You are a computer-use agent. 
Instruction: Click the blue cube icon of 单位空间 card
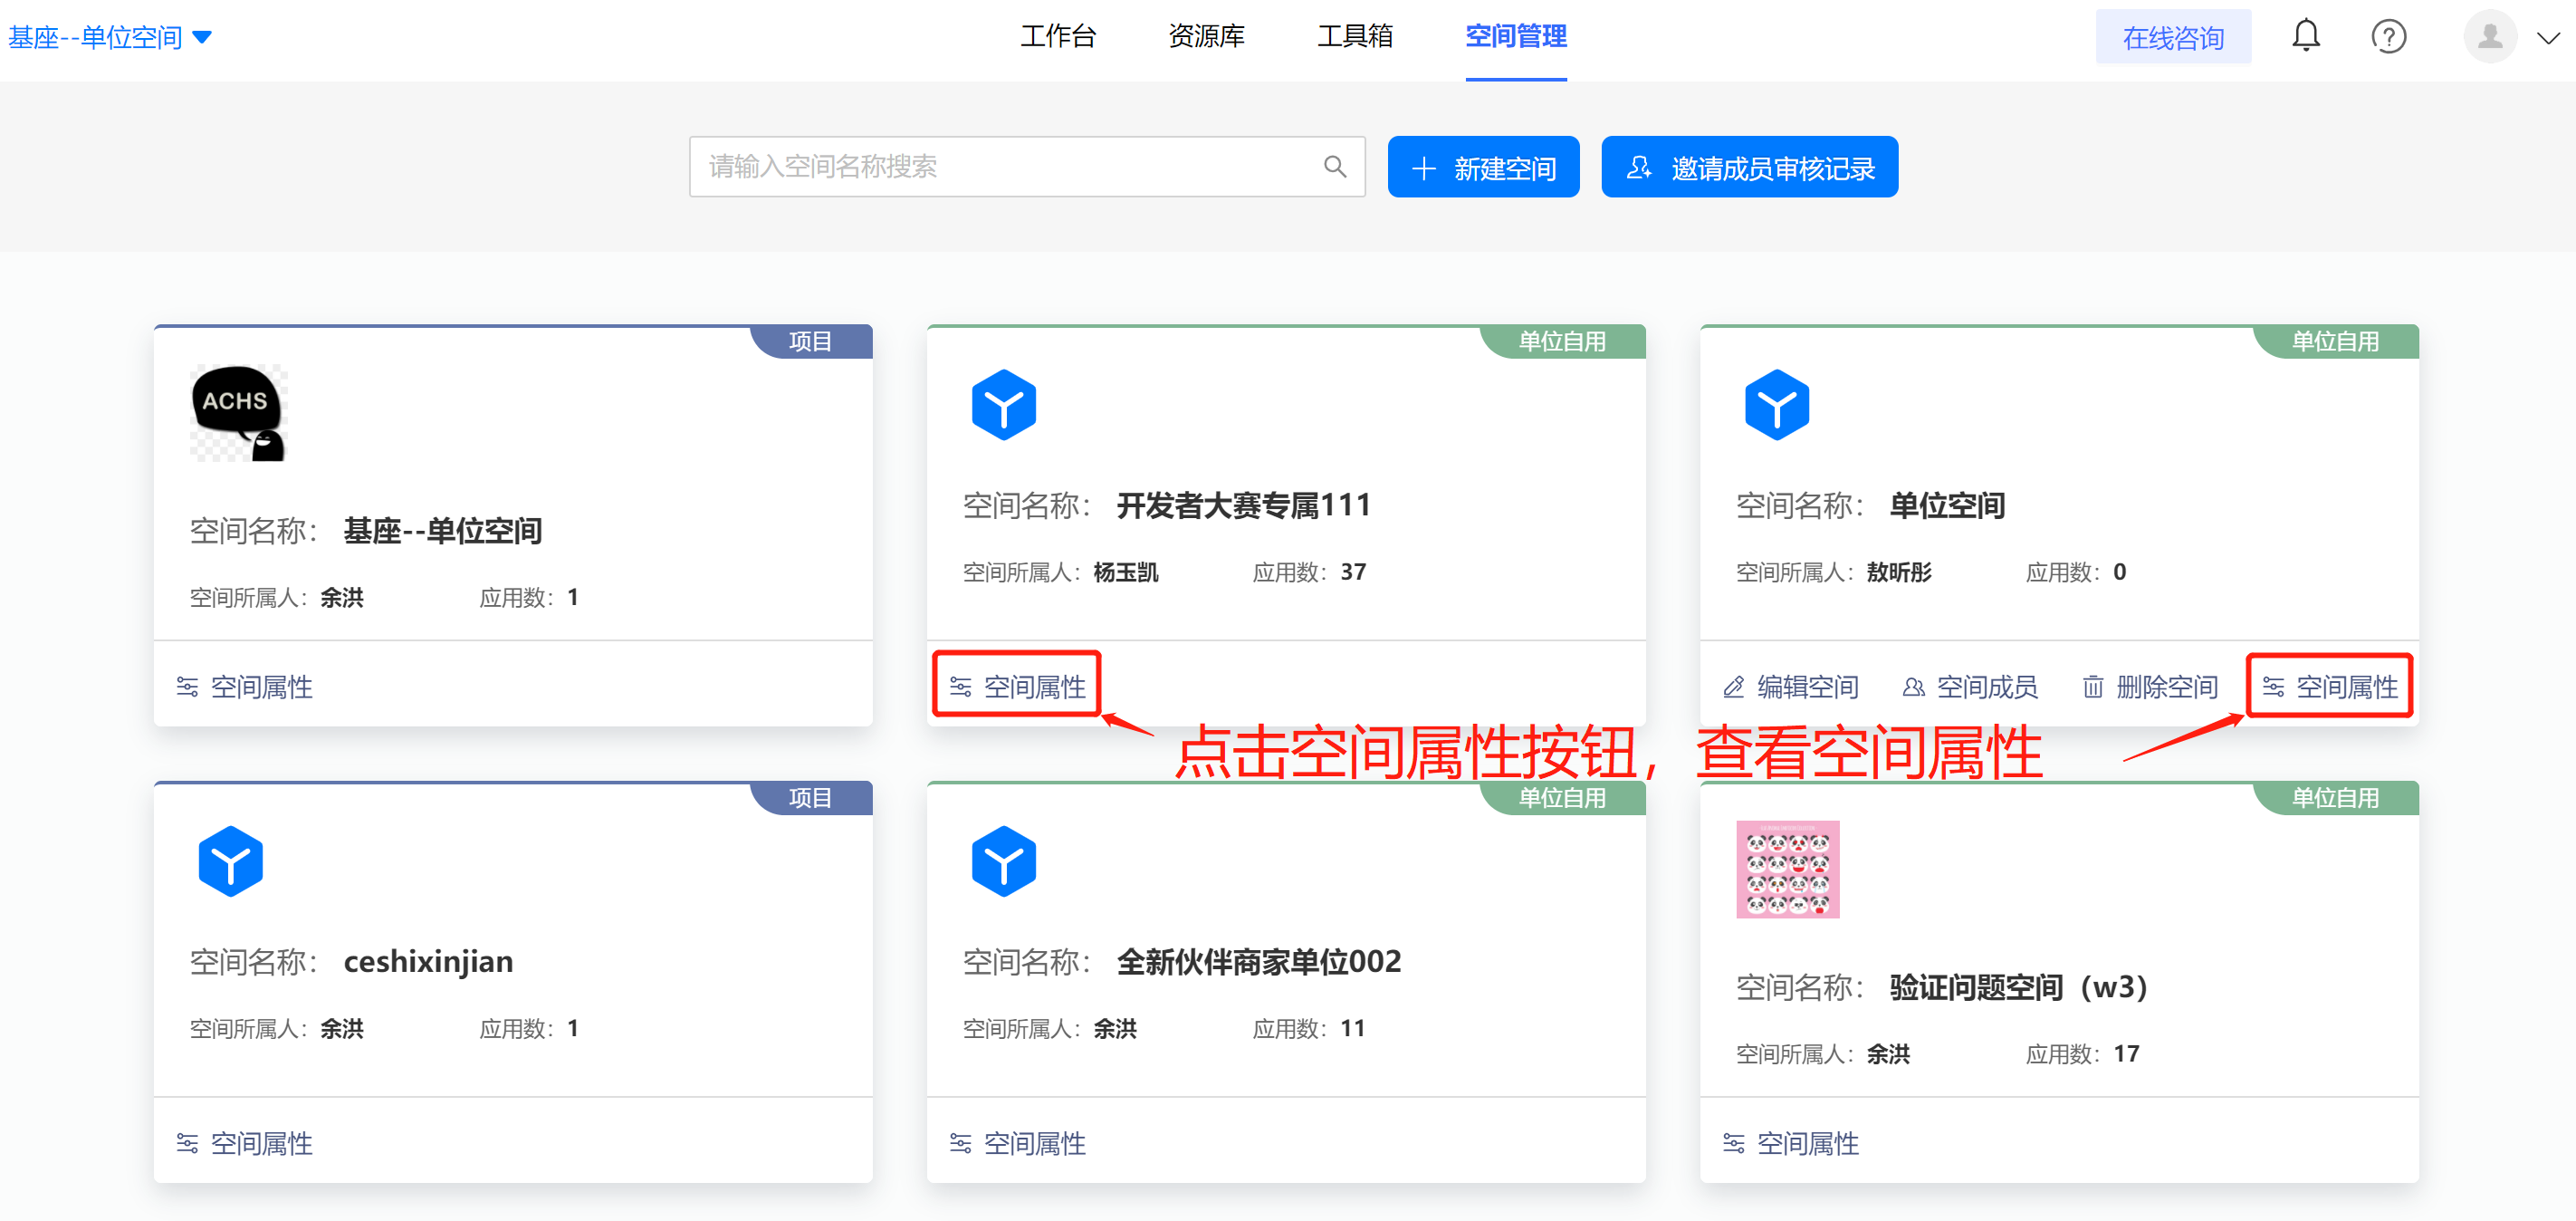pos(1776,405)
